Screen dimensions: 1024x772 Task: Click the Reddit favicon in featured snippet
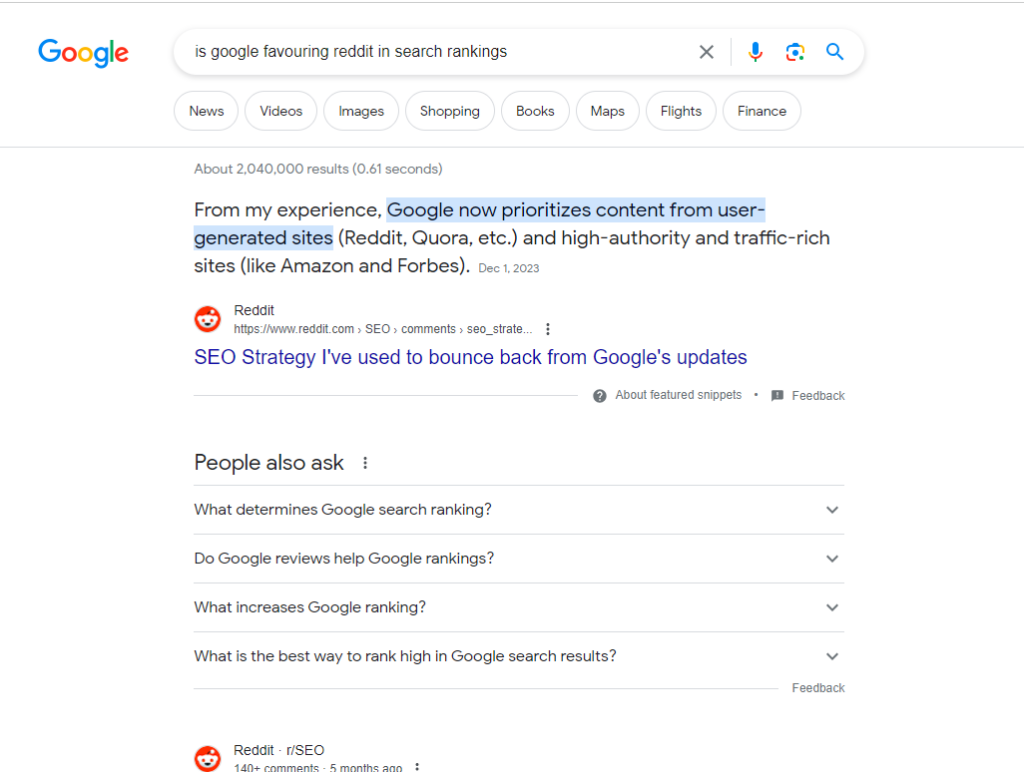pos(208,319)
